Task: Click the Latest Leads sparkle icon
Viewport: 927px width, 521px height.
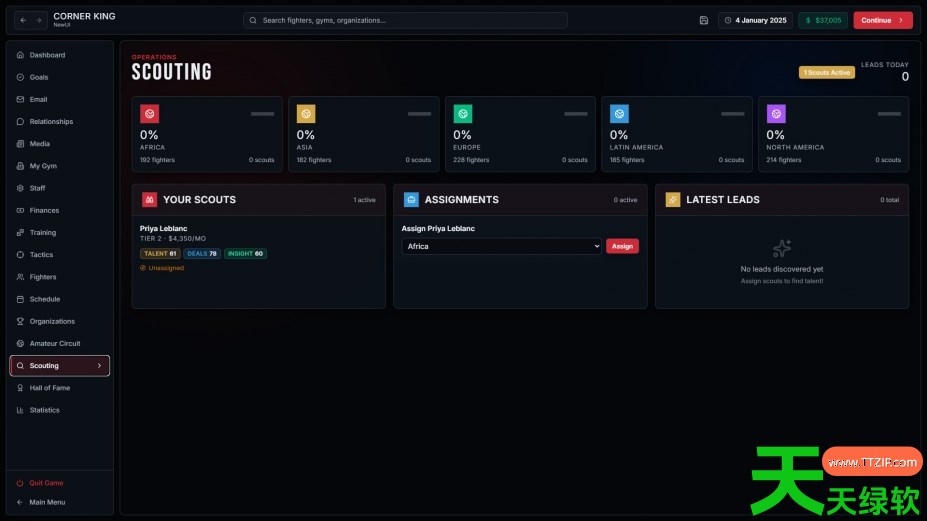Action: click(x=673, y=200)
